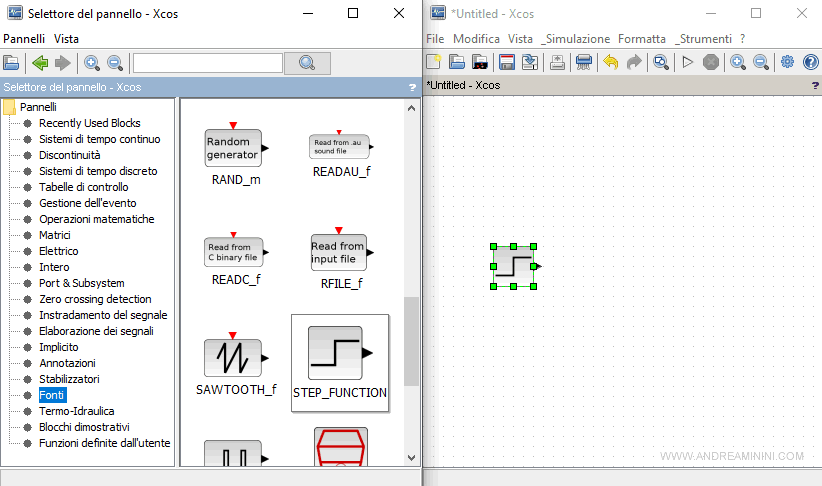The height and width of the screenshot is (486, 822).
Task: Select Zero crossing detection palette
Action: 95,299
